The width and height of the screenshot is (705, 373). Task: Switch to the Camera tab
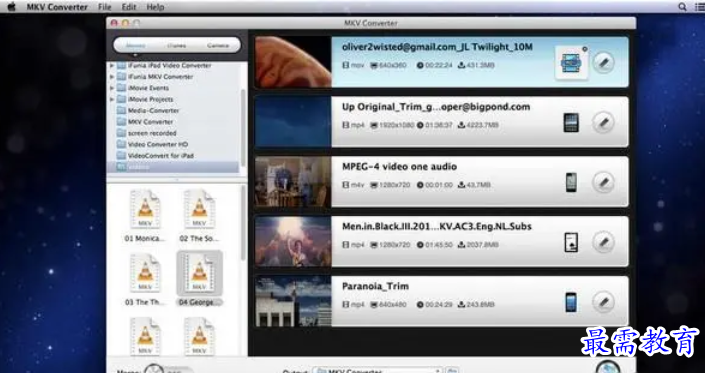218,45
